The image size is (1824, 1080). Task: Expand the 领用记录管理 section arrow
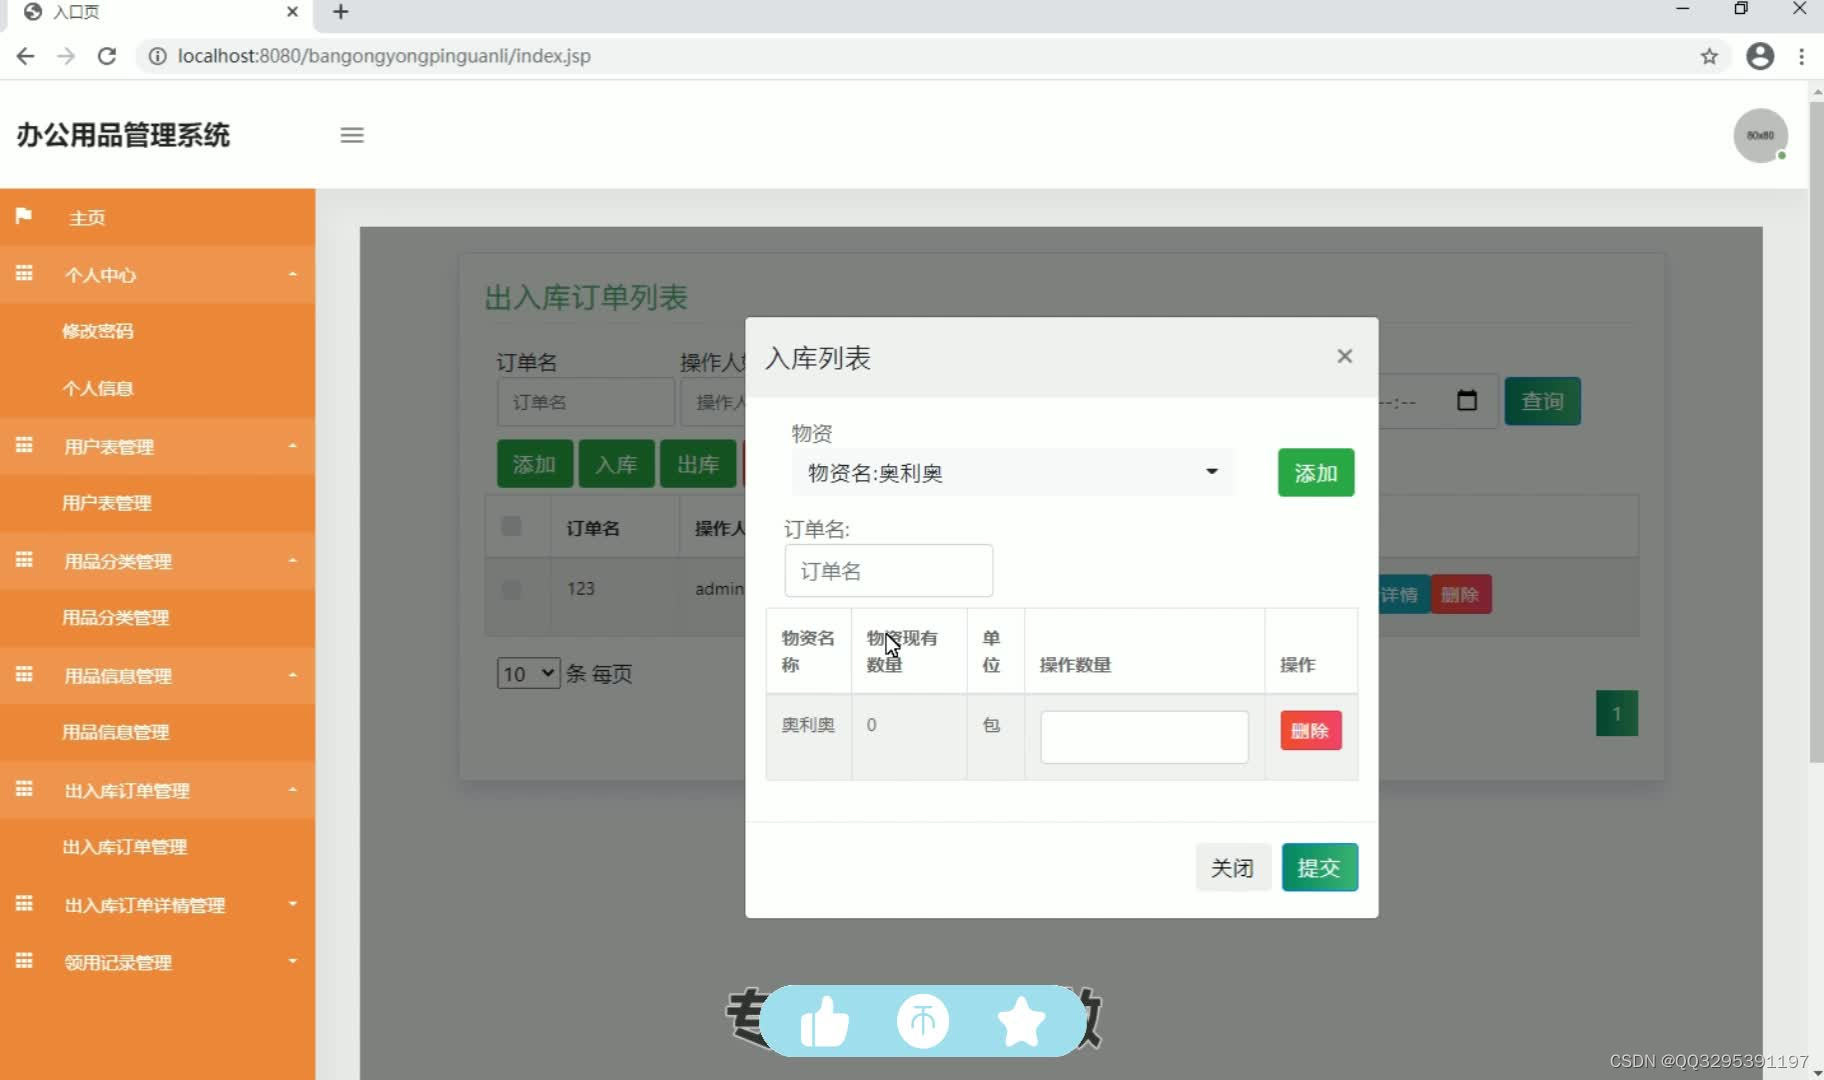[293, 961]
